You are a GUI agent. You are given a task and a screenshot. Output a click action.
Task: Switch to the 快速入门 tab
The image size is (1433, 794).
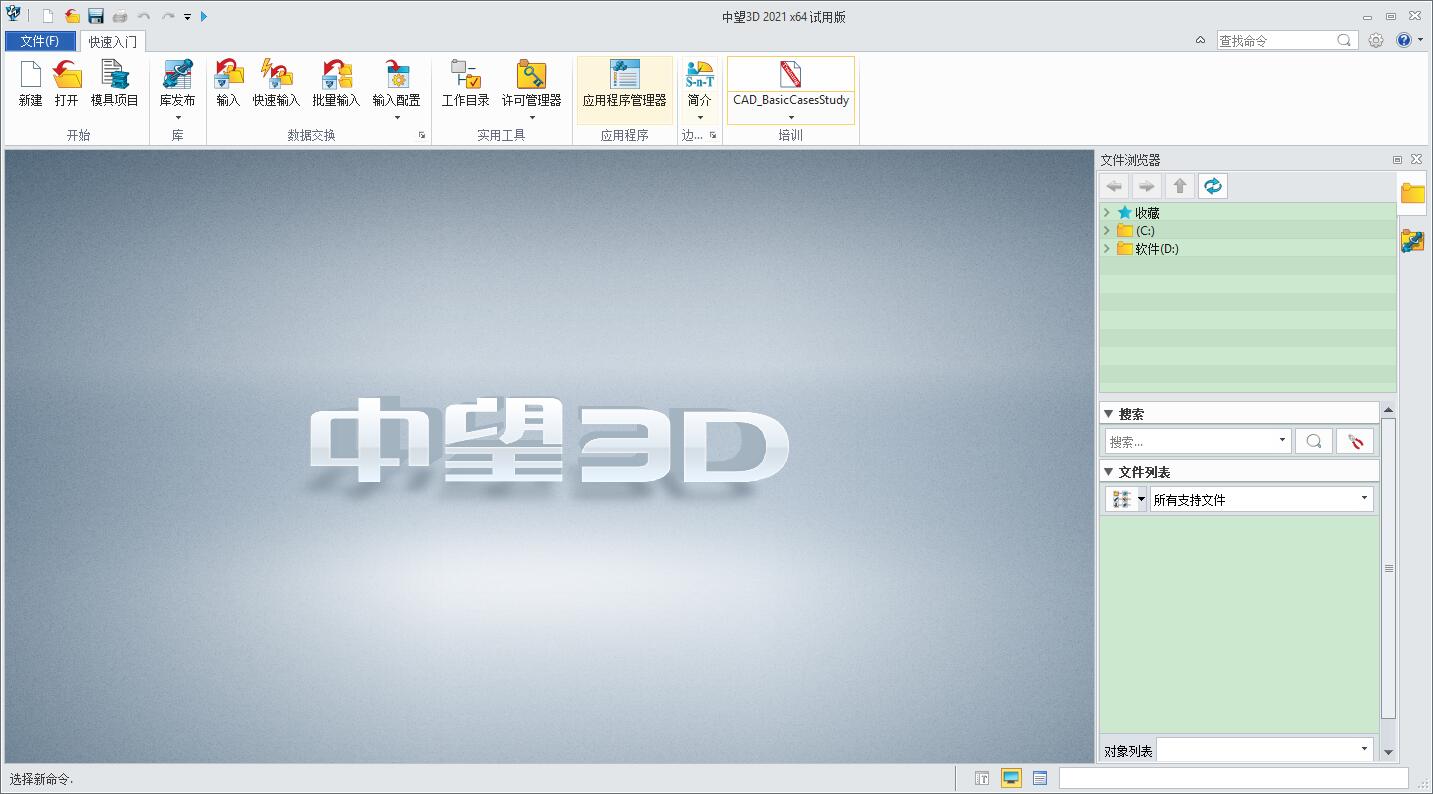[112, 42]
